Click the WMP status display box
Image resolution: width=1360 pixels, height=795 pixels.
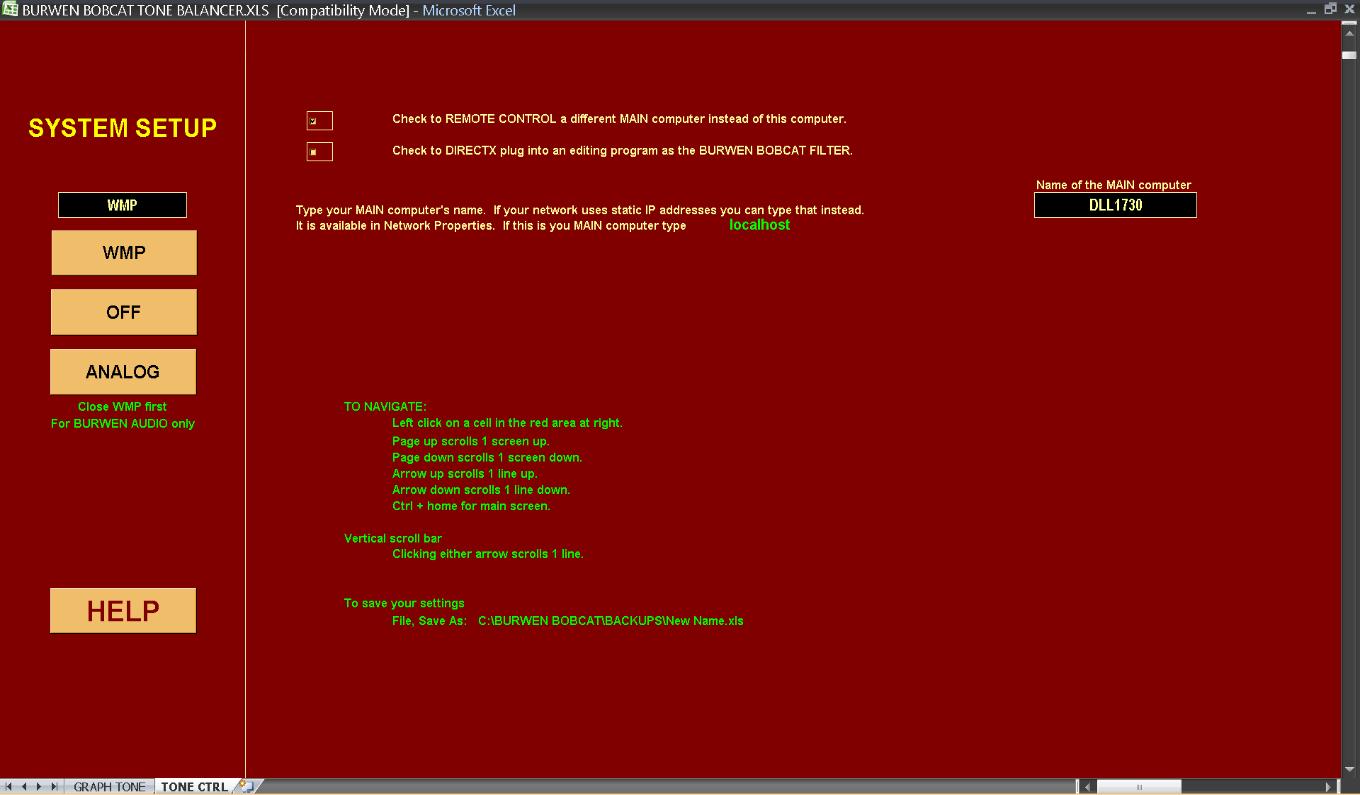click(x=122, y=205)
